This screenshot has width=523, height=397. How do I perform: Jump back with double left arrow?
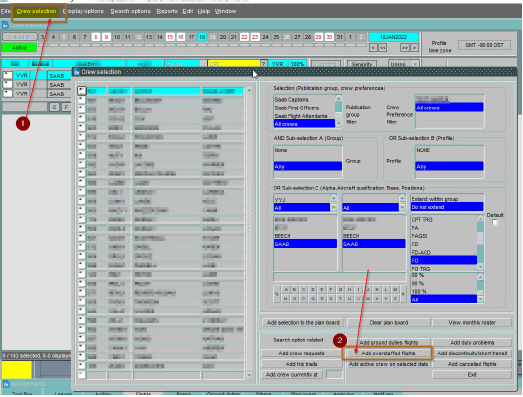[x=383, y=48]
